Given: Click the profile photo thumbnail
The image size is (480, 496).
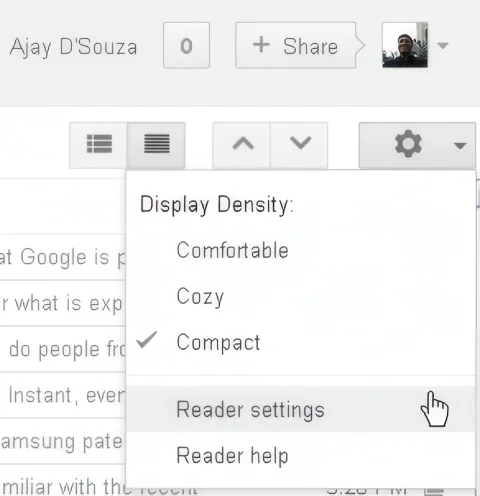Looking at the screenshot, I should pos(405,45).
